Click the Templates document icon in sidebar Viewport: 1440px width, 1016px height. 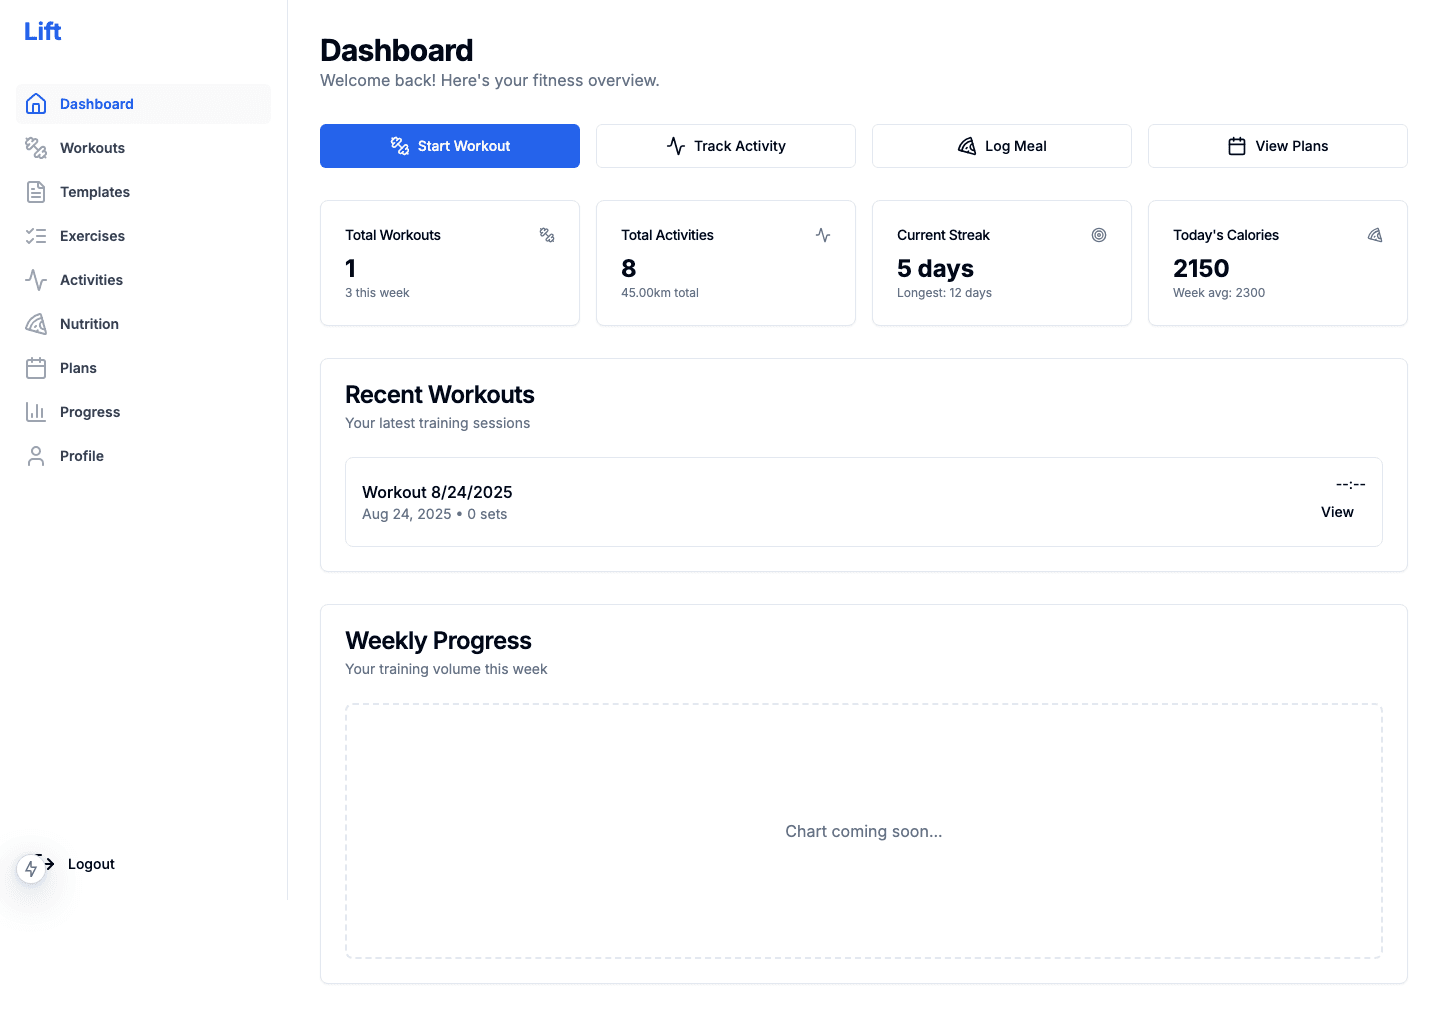tap(36, 191)
